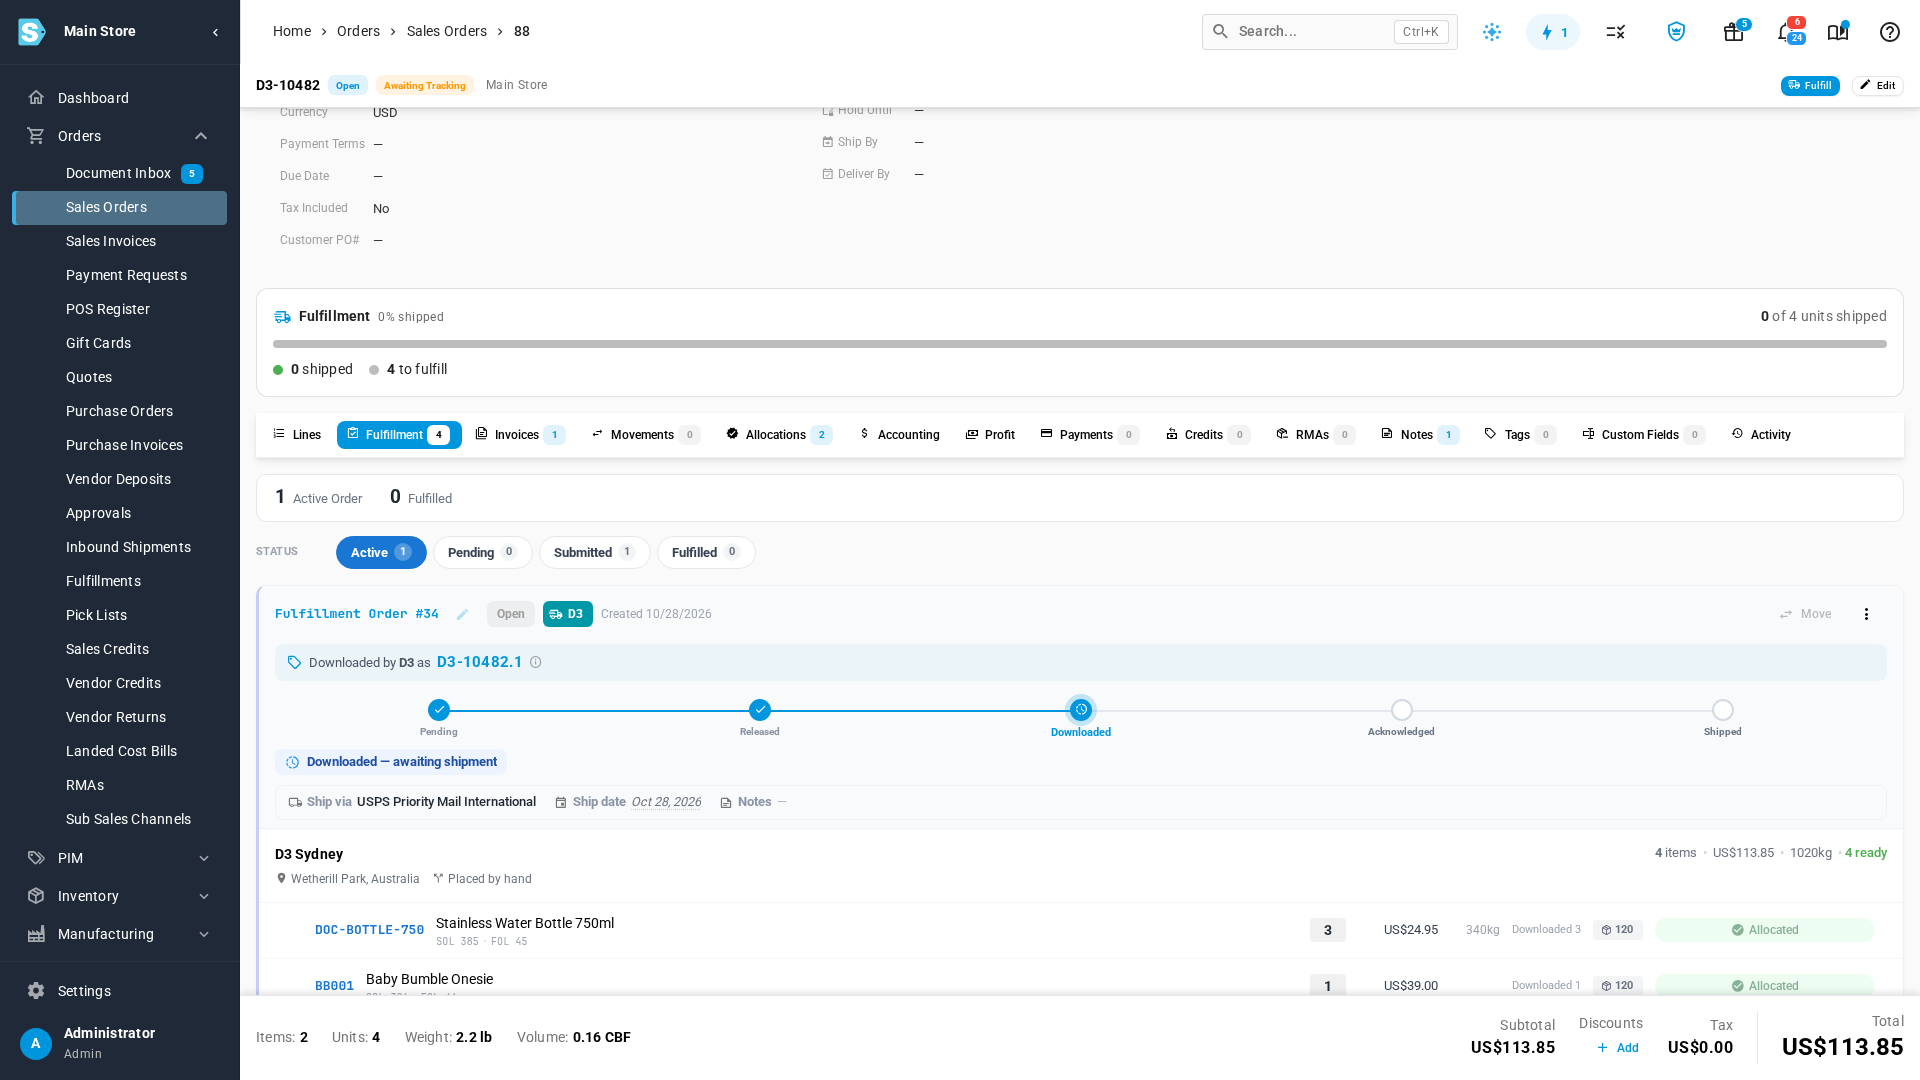
Task: Switch to the Notes tab
Action: click(x=1420, y=435)
